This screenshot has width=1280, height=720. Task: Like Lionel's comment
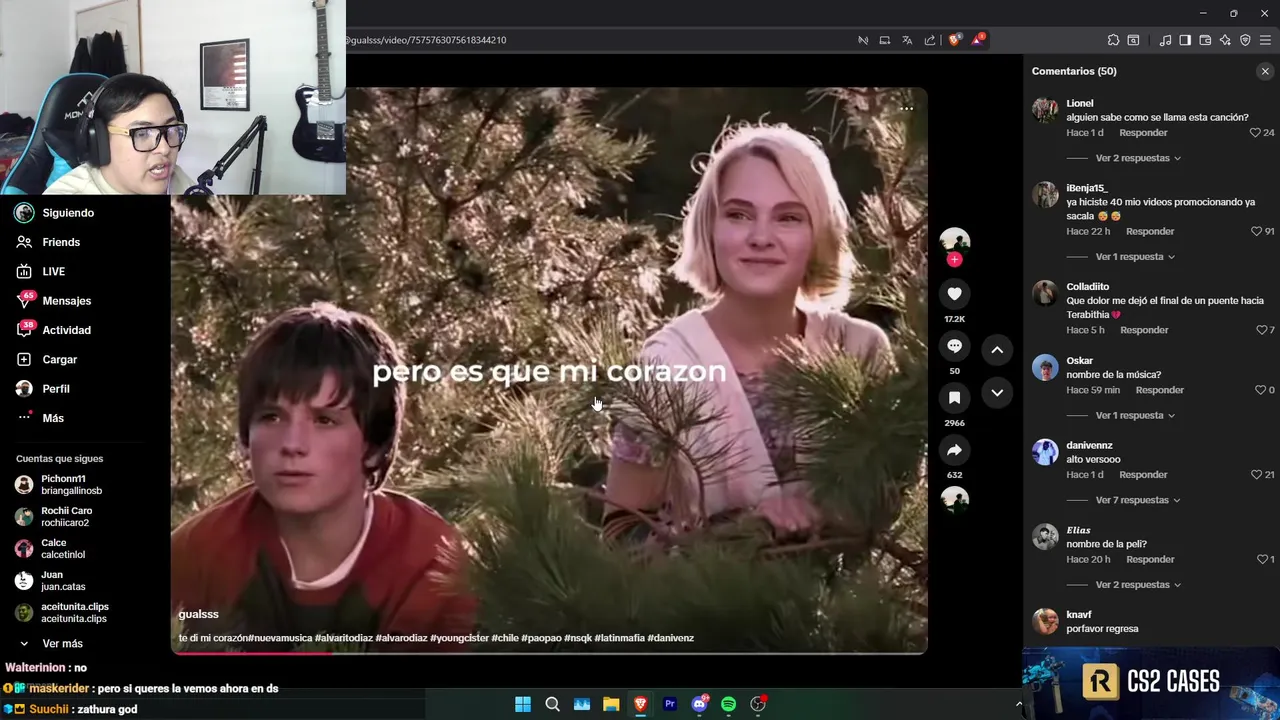(x=1256, y=132)
